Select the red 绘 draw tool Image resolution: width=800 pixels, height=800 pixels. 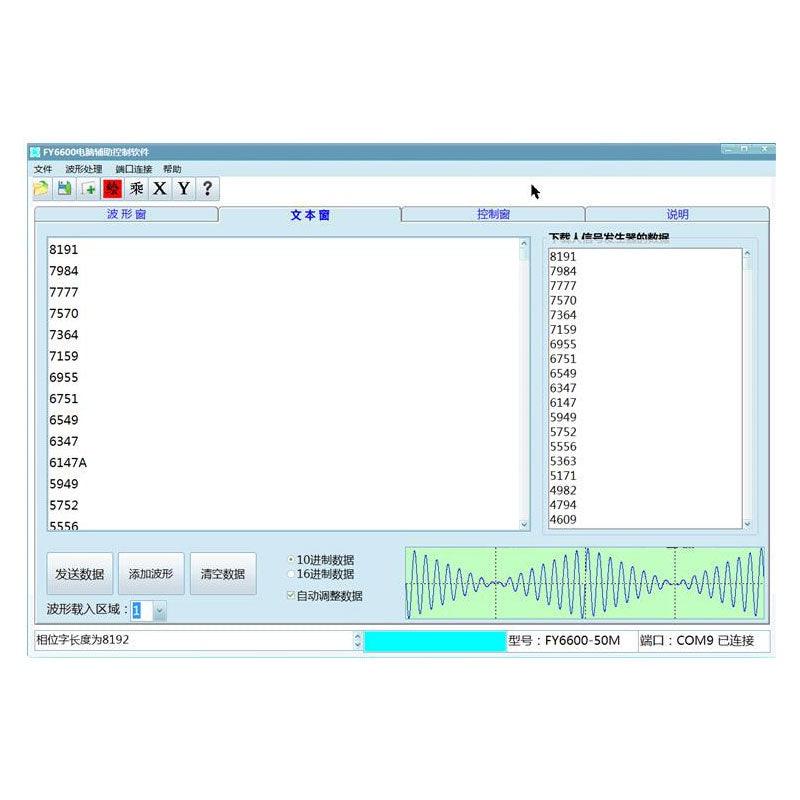pyautogui.click(x=113, y=188)
